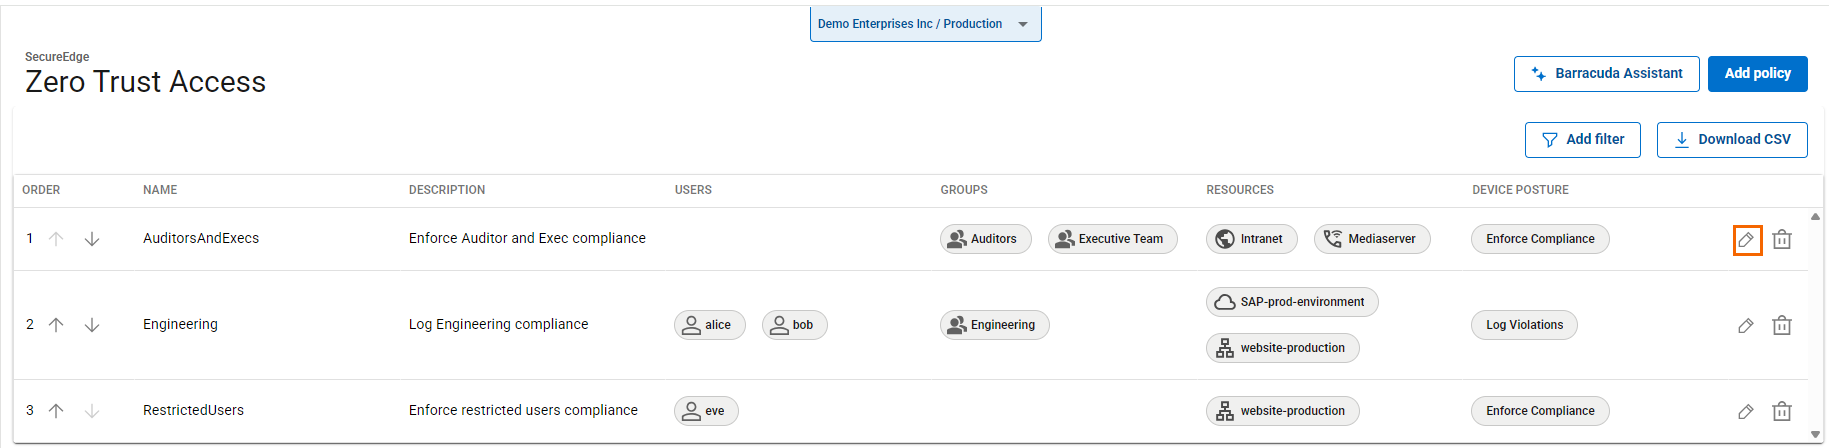This screenshot has height=448, width=1829.
Task: Move RestrictedUsers policy up
Action: pos(57,411)
